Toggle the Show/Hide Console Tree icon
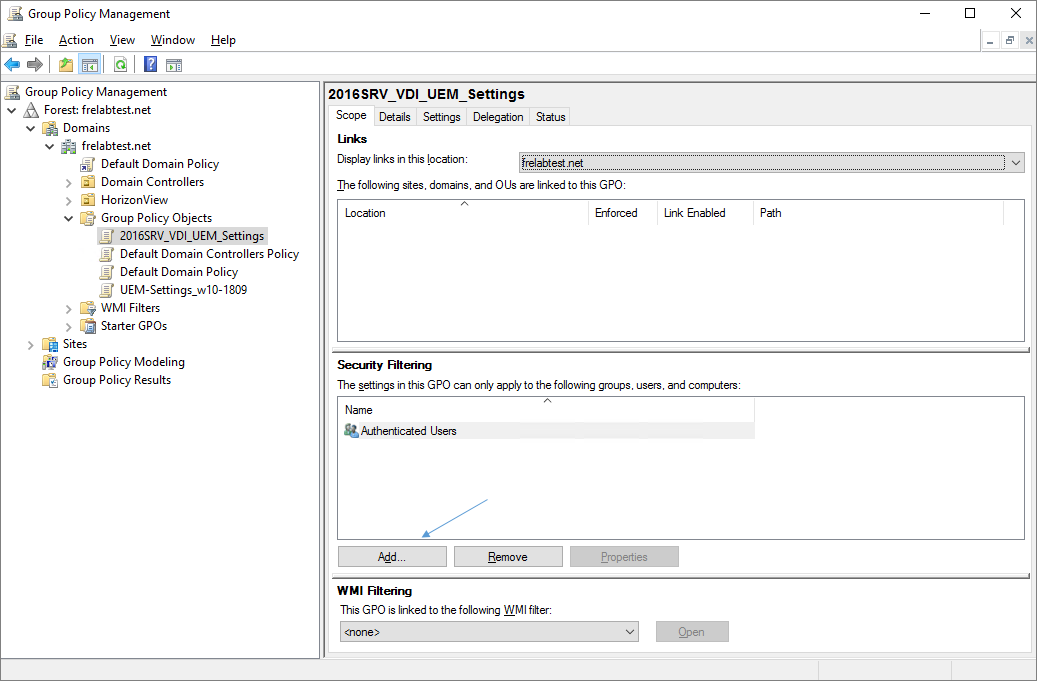Screen dimensions: 1037x681 [x=90, y=65]
